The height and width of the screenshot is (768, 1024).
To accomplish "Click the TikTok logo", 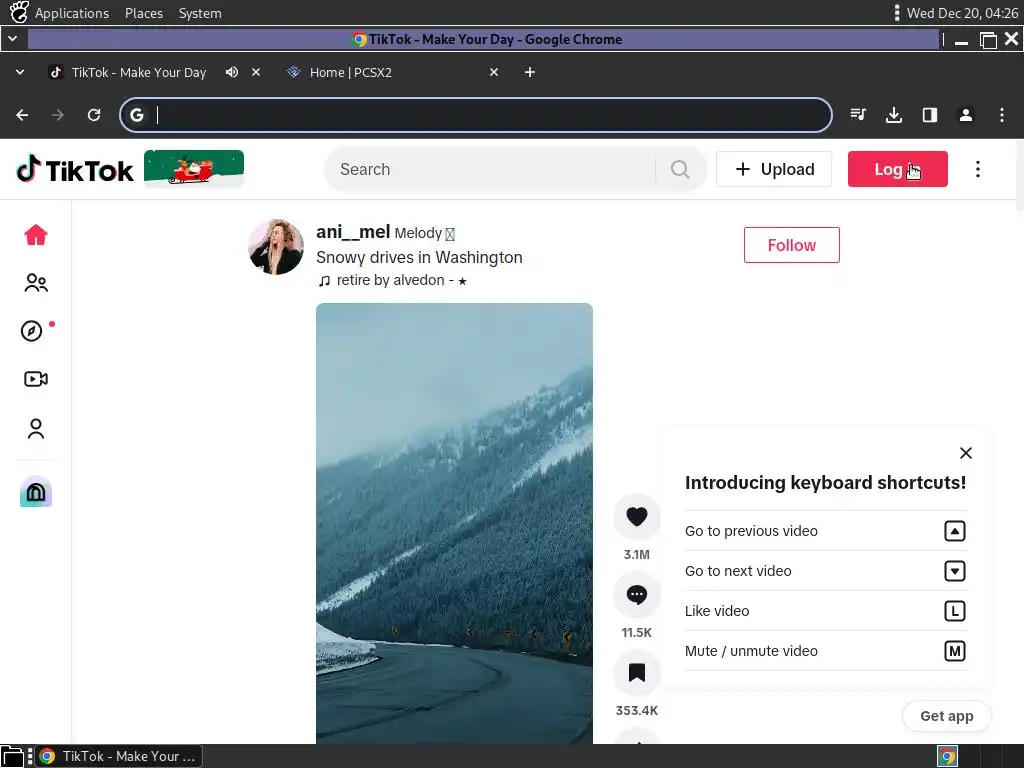I will click(x=74, y=170).
